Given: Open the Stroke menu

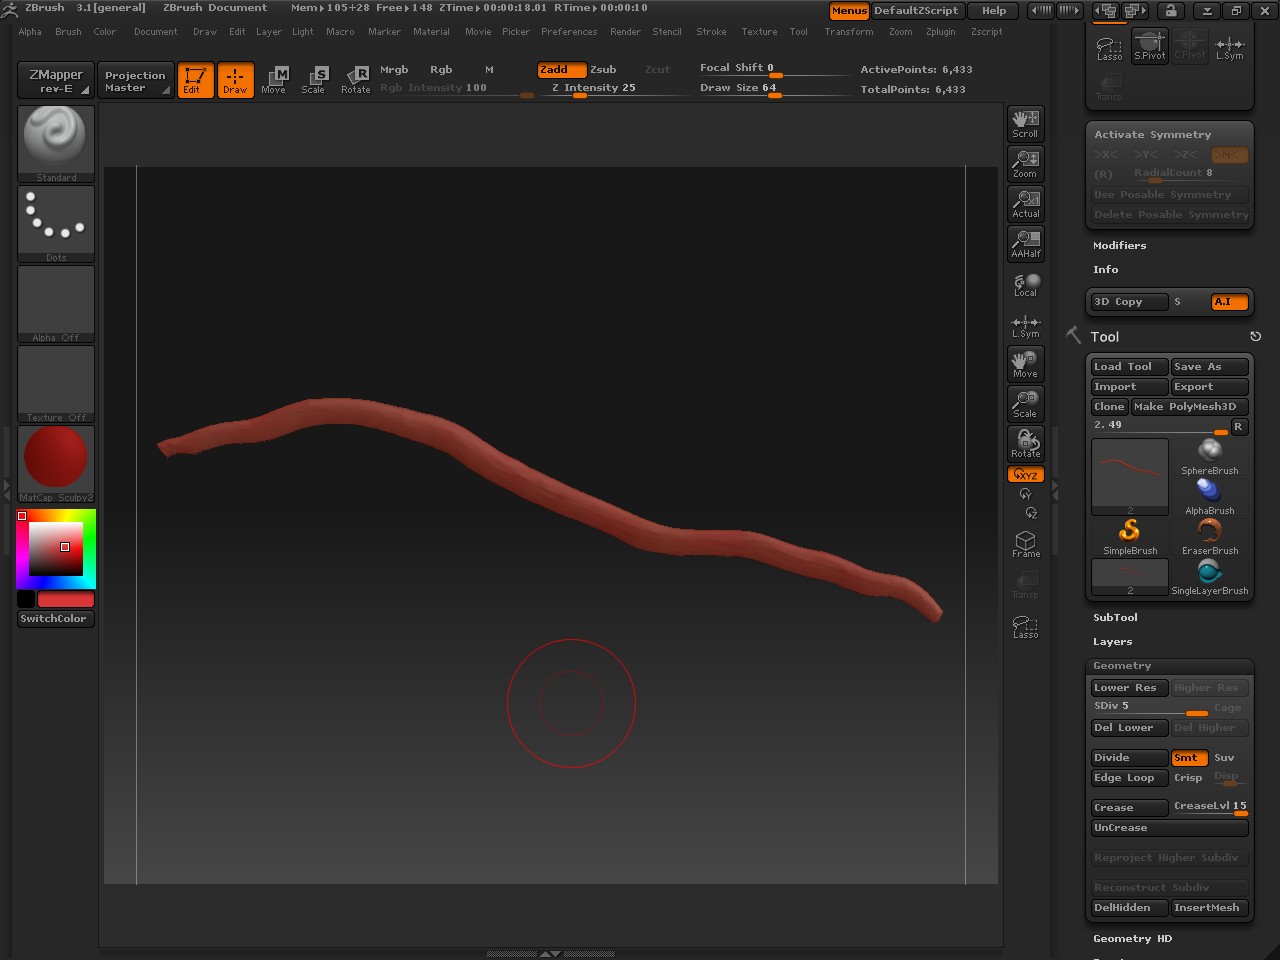Looking at the screenshot, I should click(x=711, y=32).
